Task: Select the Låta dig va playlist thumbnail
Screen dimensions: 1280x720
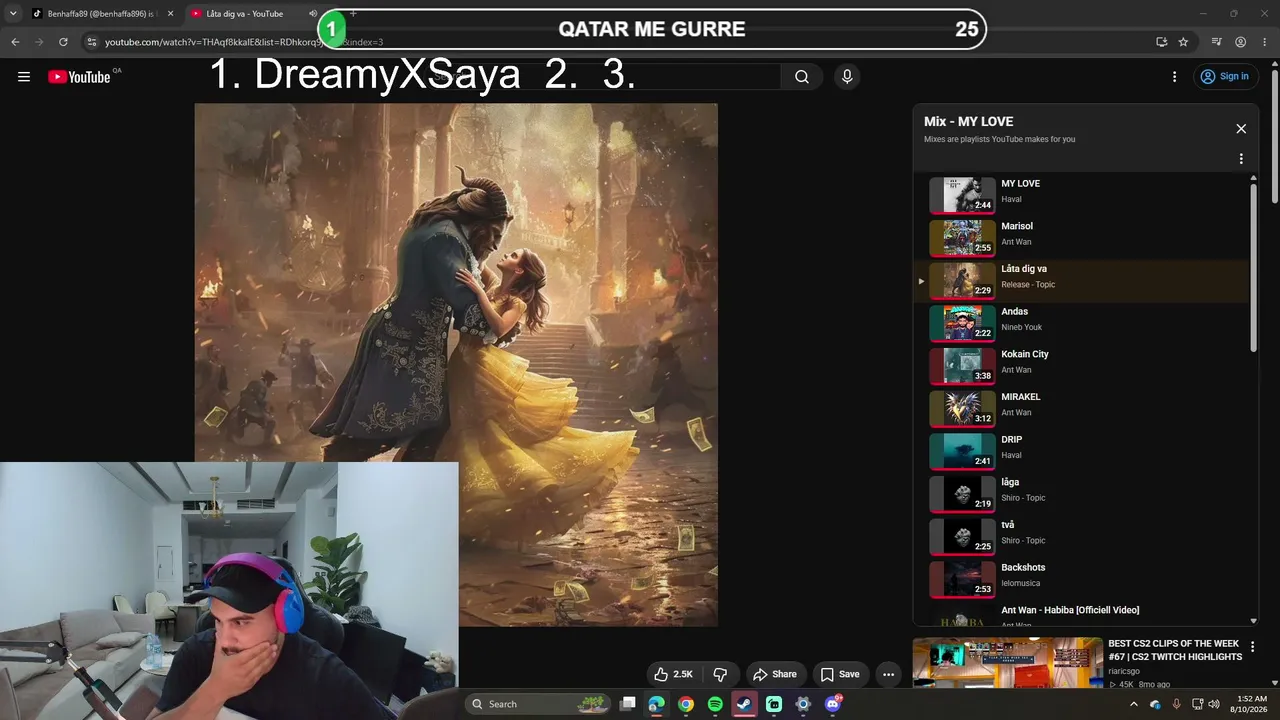Action: click(962, 281)
